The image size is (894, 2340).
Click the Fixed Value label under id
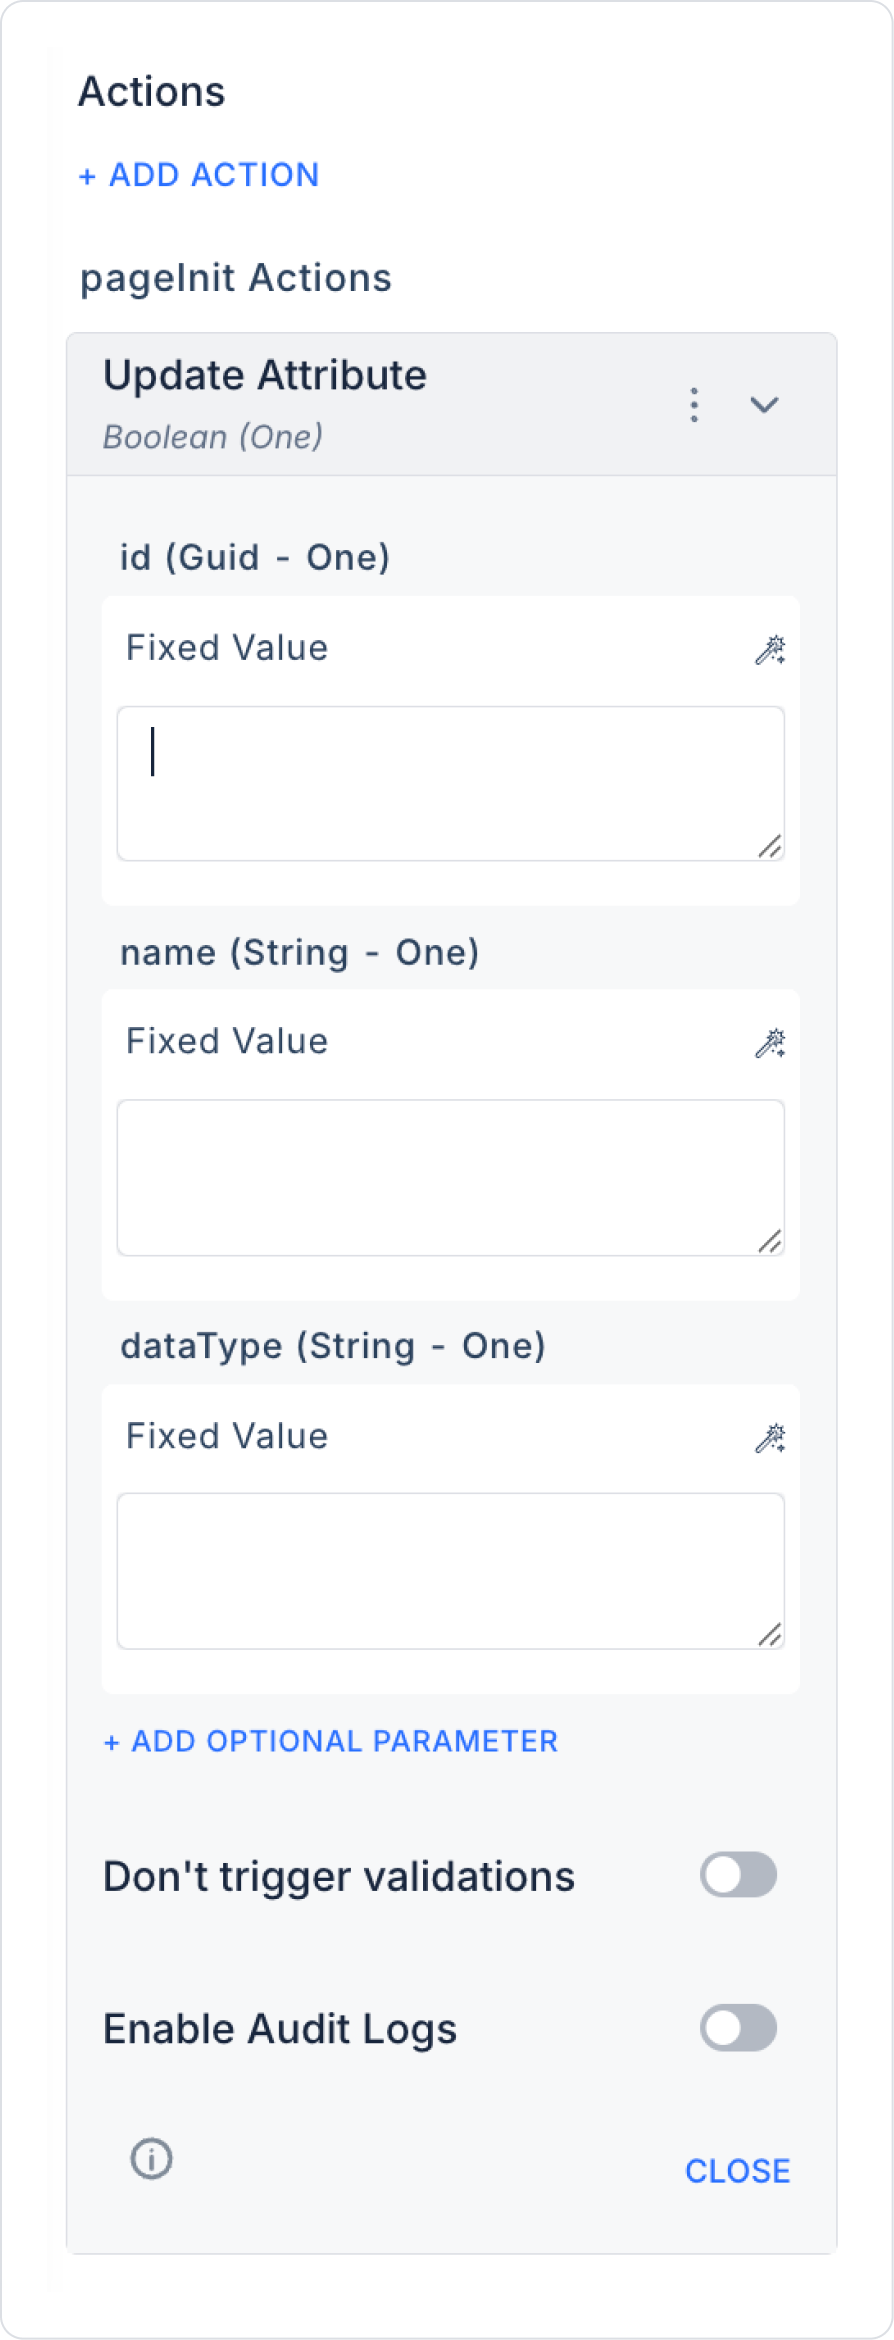tap(227, 648)
